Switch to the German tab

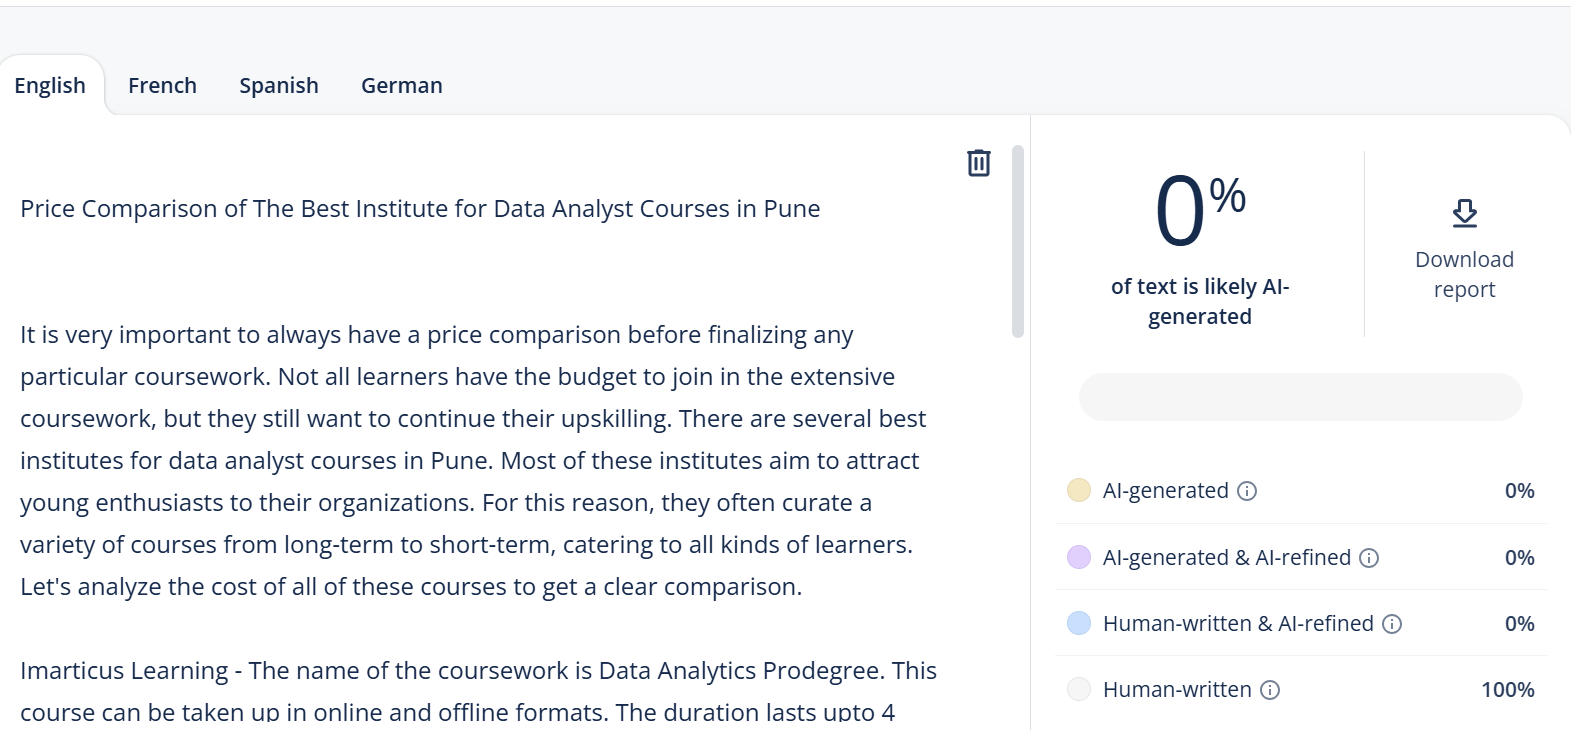pos(402,86)
